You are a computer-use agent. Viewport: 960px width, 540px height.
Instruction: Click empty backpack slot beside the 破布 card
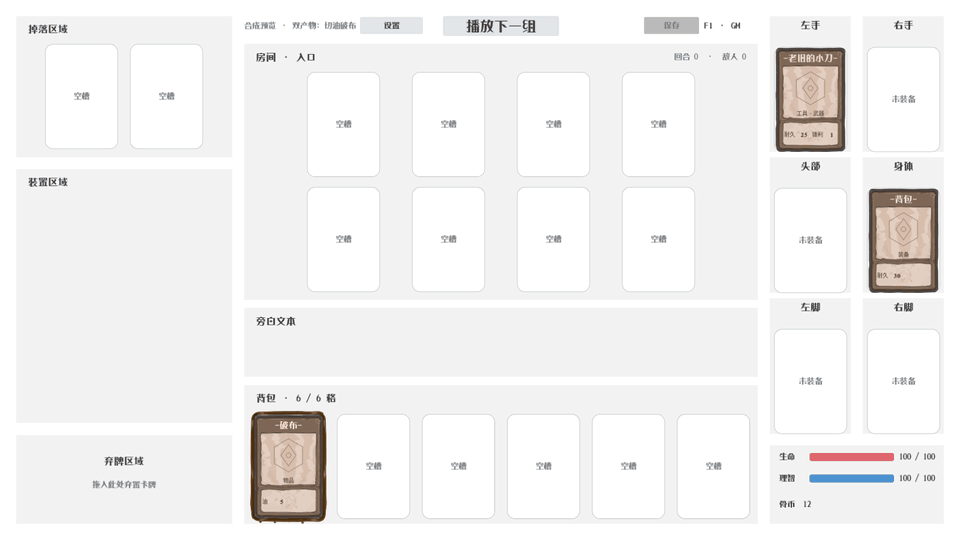click(x=373, y=466)
